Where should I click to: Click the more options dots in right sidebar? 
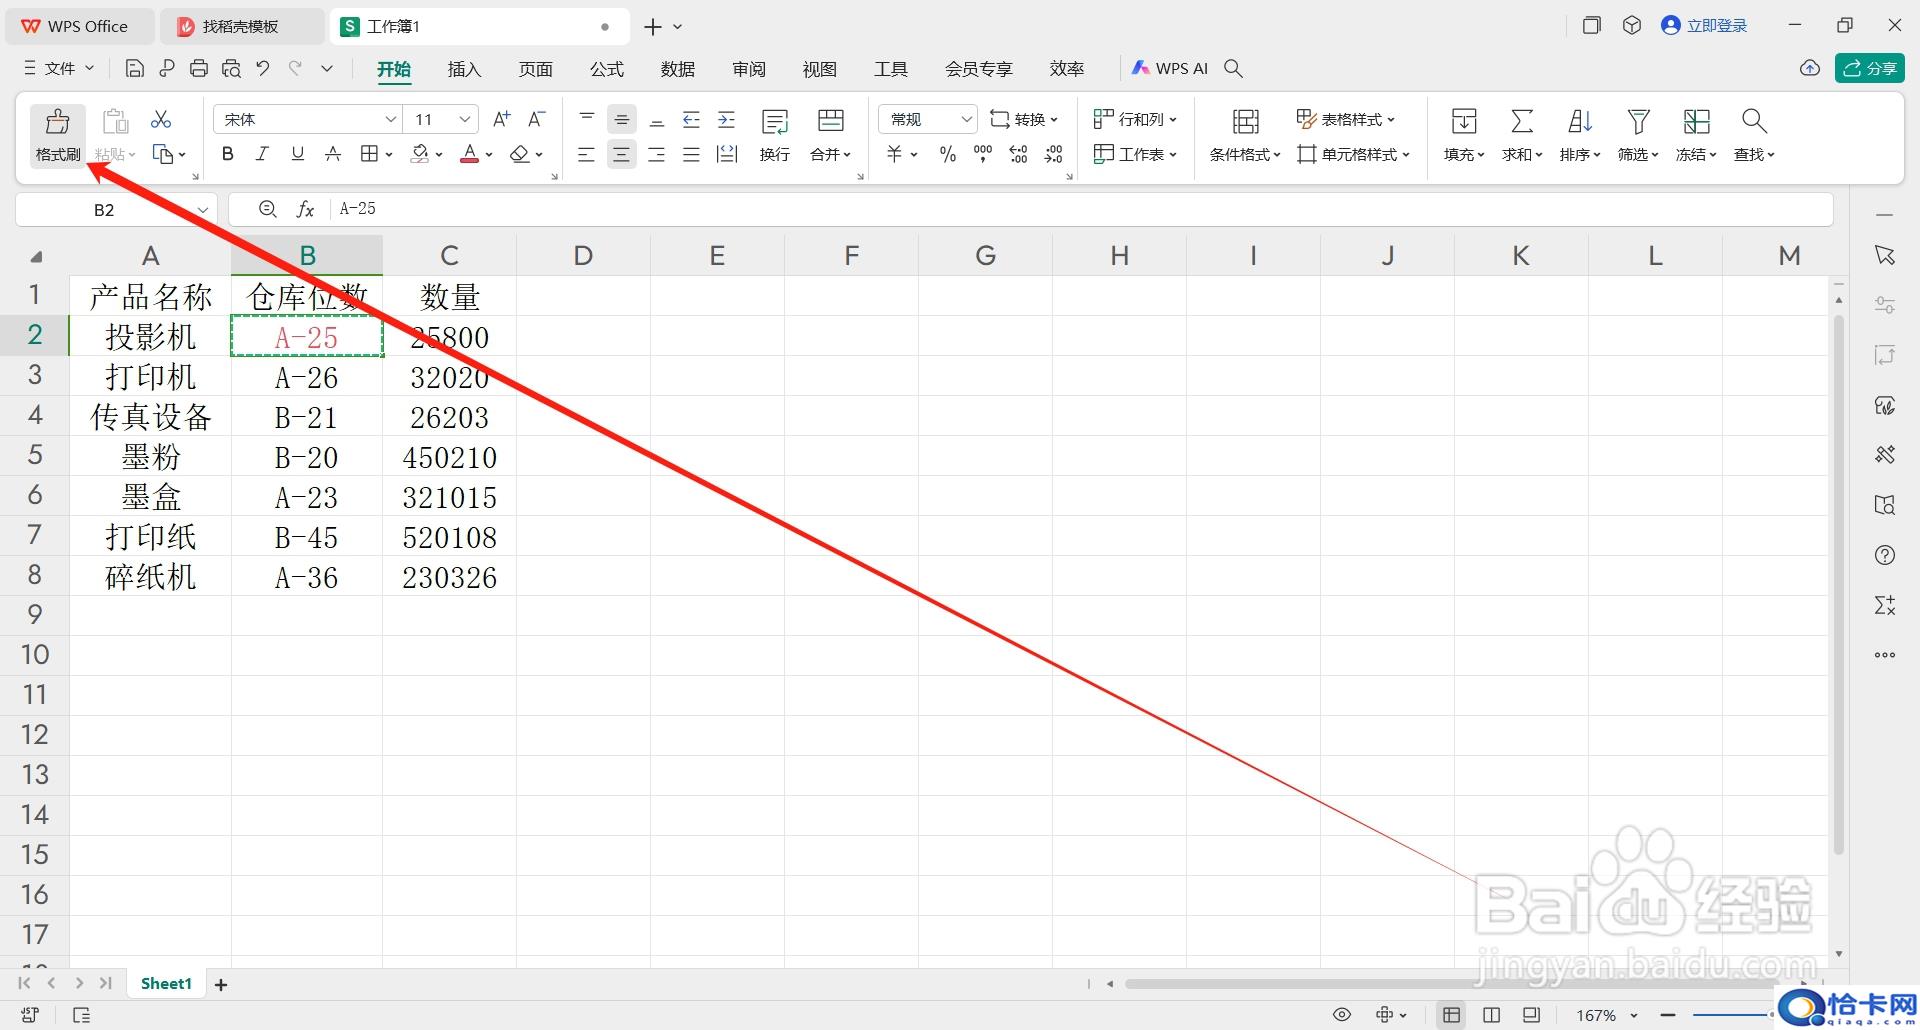tap(1885, 655)
